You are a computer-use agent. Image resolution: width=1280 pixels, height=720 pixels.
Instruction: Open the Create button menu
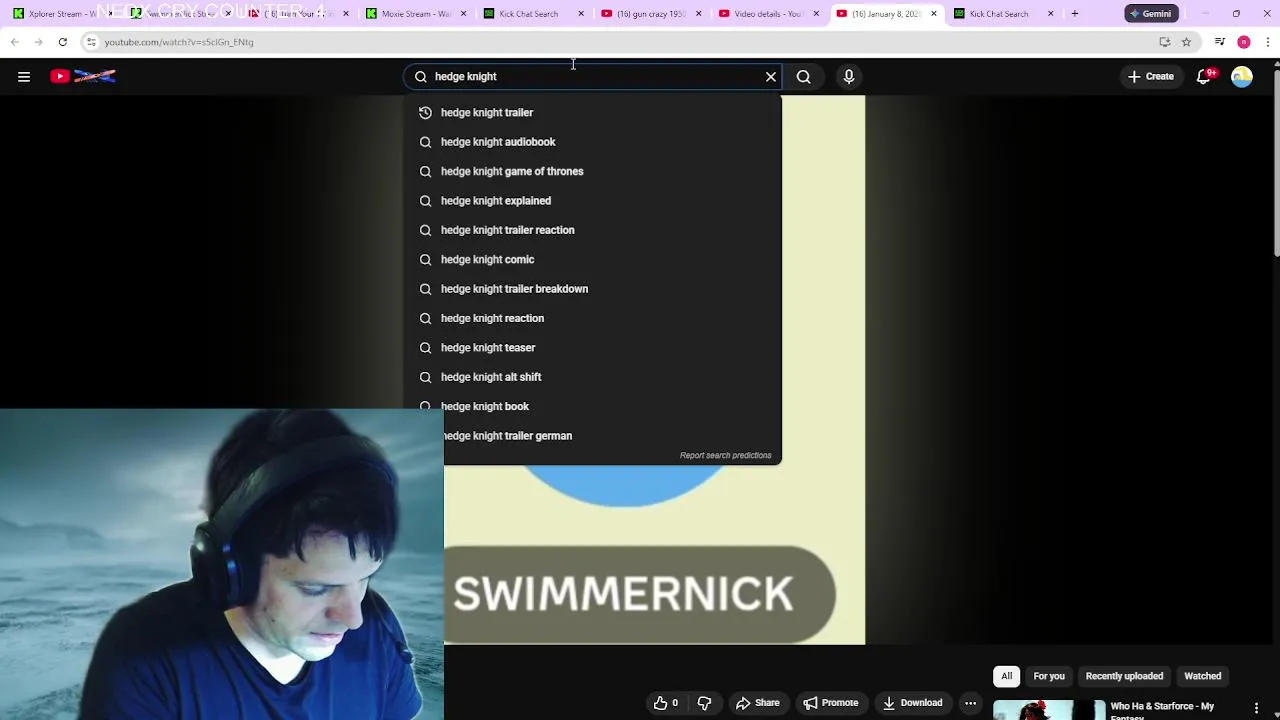1151,76
